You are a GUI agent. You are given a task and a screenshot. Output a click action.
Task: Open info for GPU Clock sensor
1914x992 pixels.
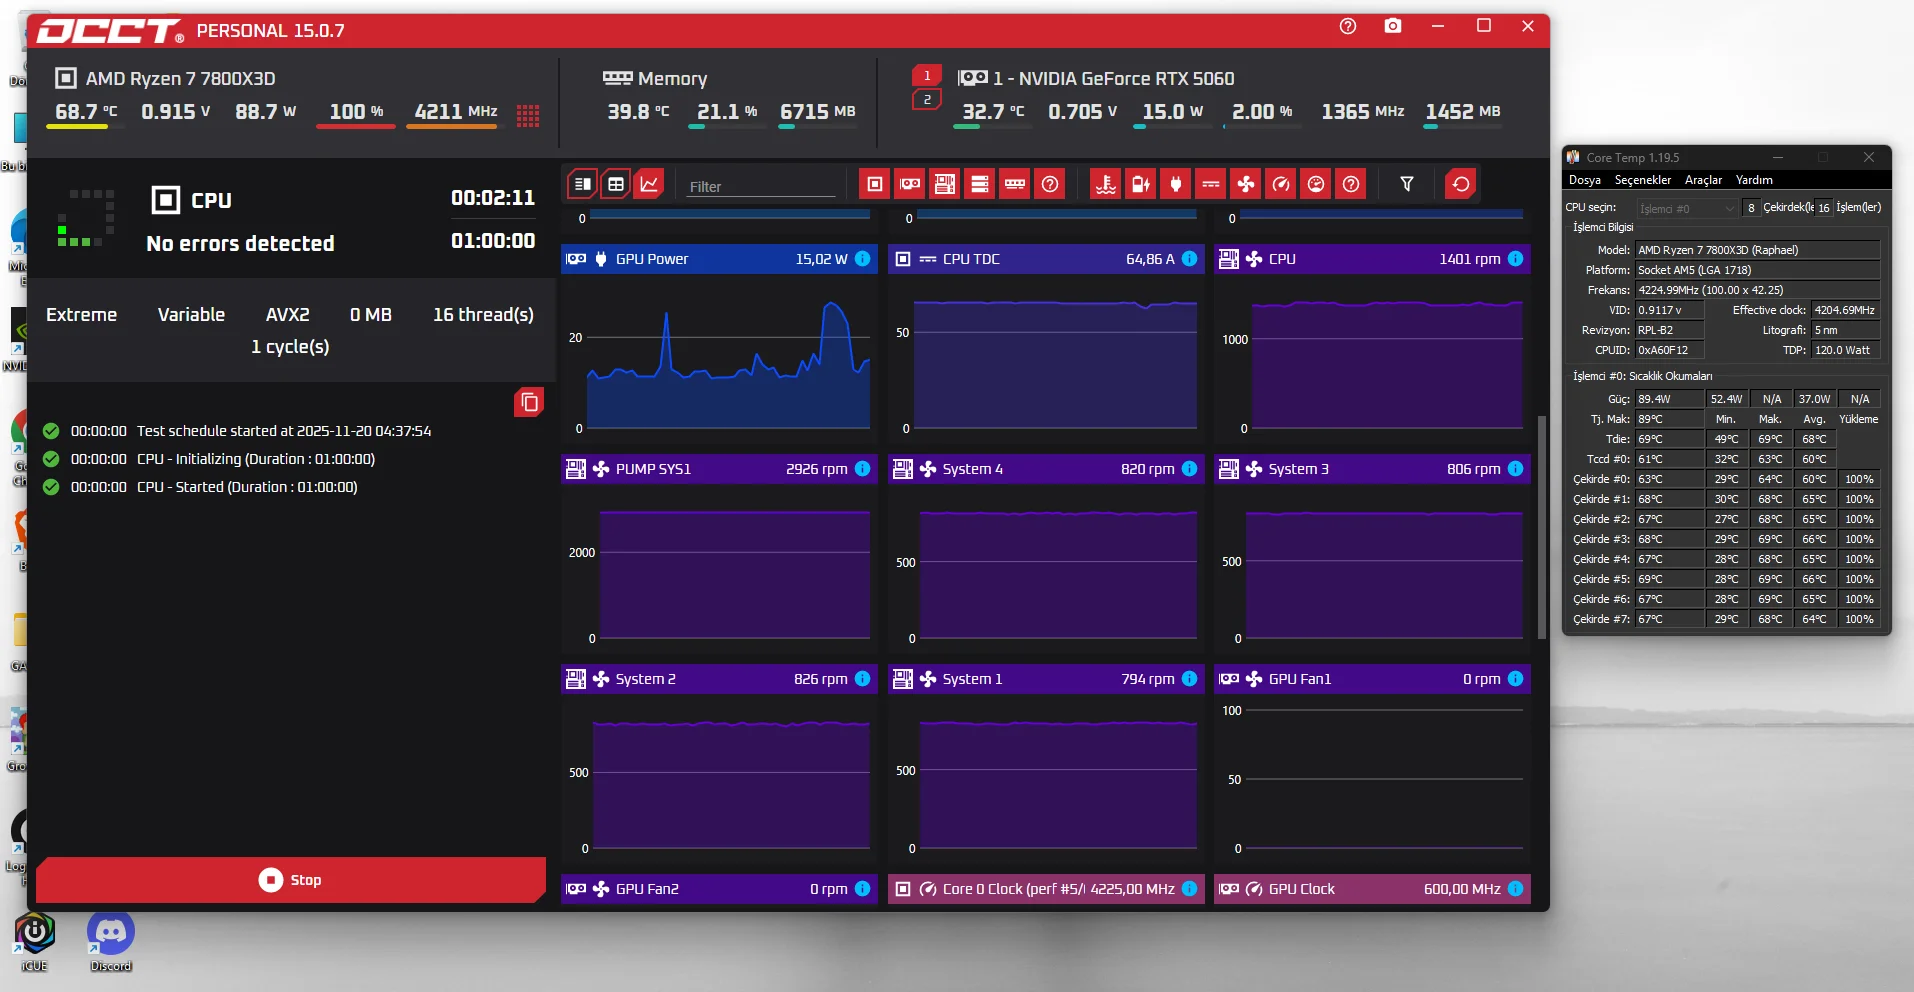(x=1516, y=889)
